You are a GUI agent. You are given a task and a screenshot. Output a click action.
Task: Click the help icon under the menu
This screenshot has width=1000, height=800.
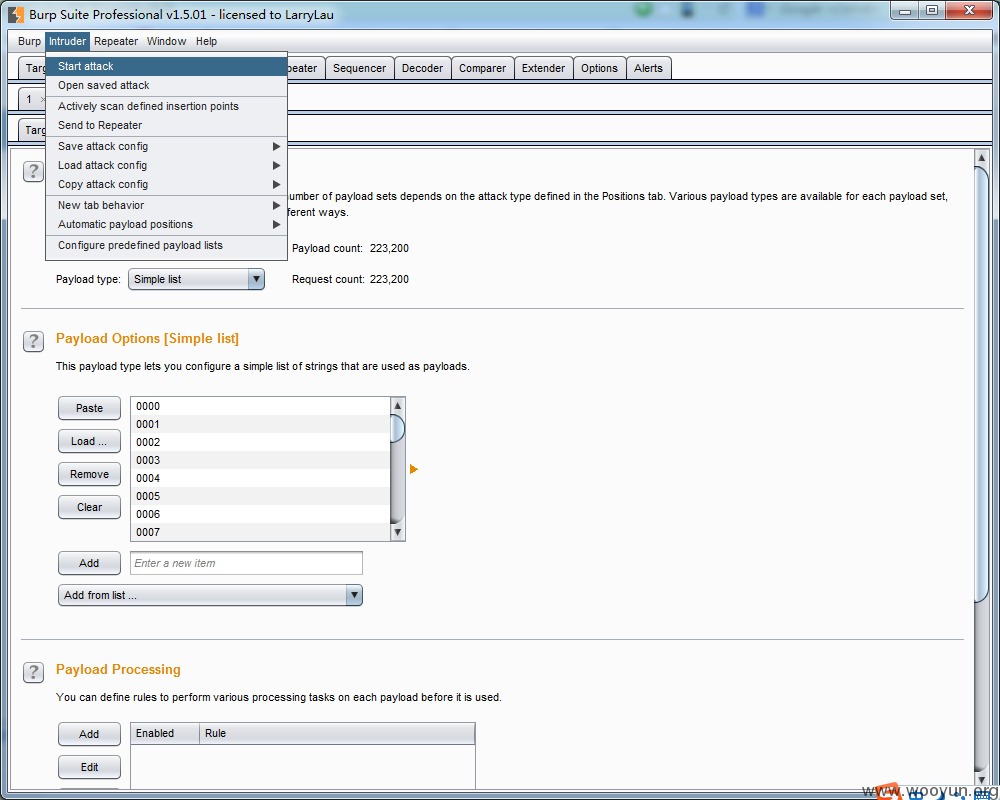coord(33,171)
